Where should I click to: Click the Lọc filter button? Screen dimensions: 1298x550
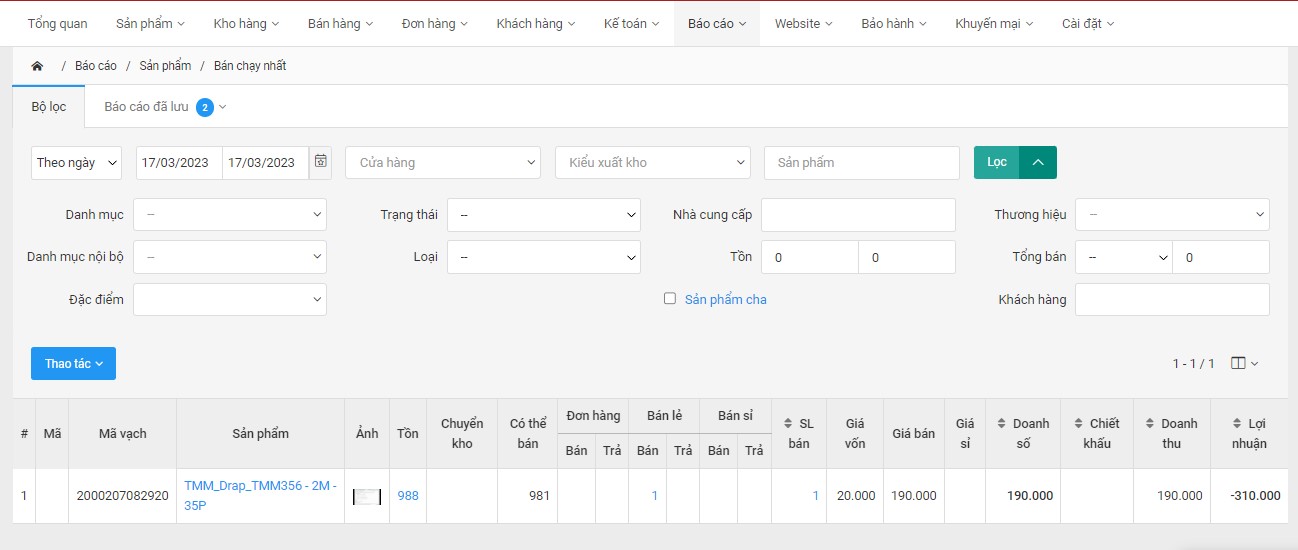[x=996, y=162]
